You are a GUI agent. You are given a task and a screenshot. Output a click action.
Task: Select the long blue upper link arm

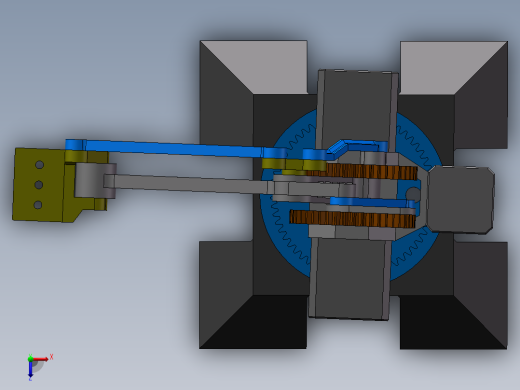(x=173, y=149)
